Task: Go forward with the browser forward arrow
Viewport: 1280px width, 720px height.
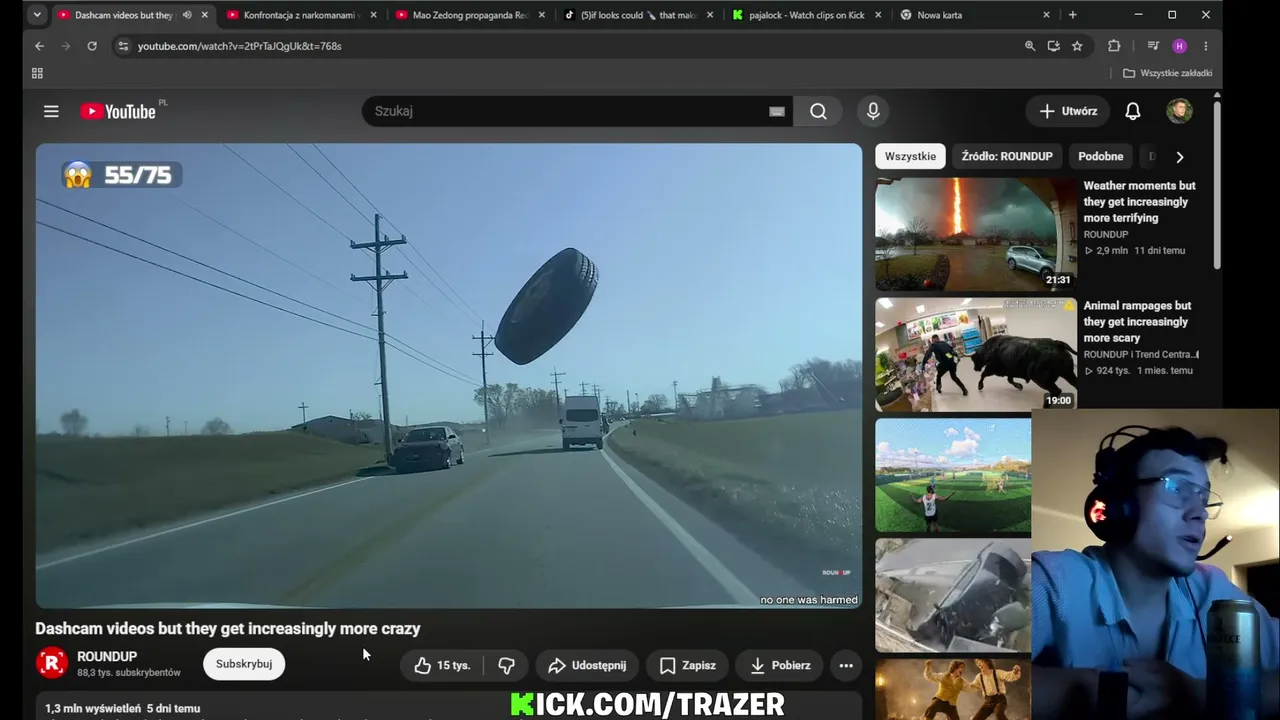Action: point(65,46)
